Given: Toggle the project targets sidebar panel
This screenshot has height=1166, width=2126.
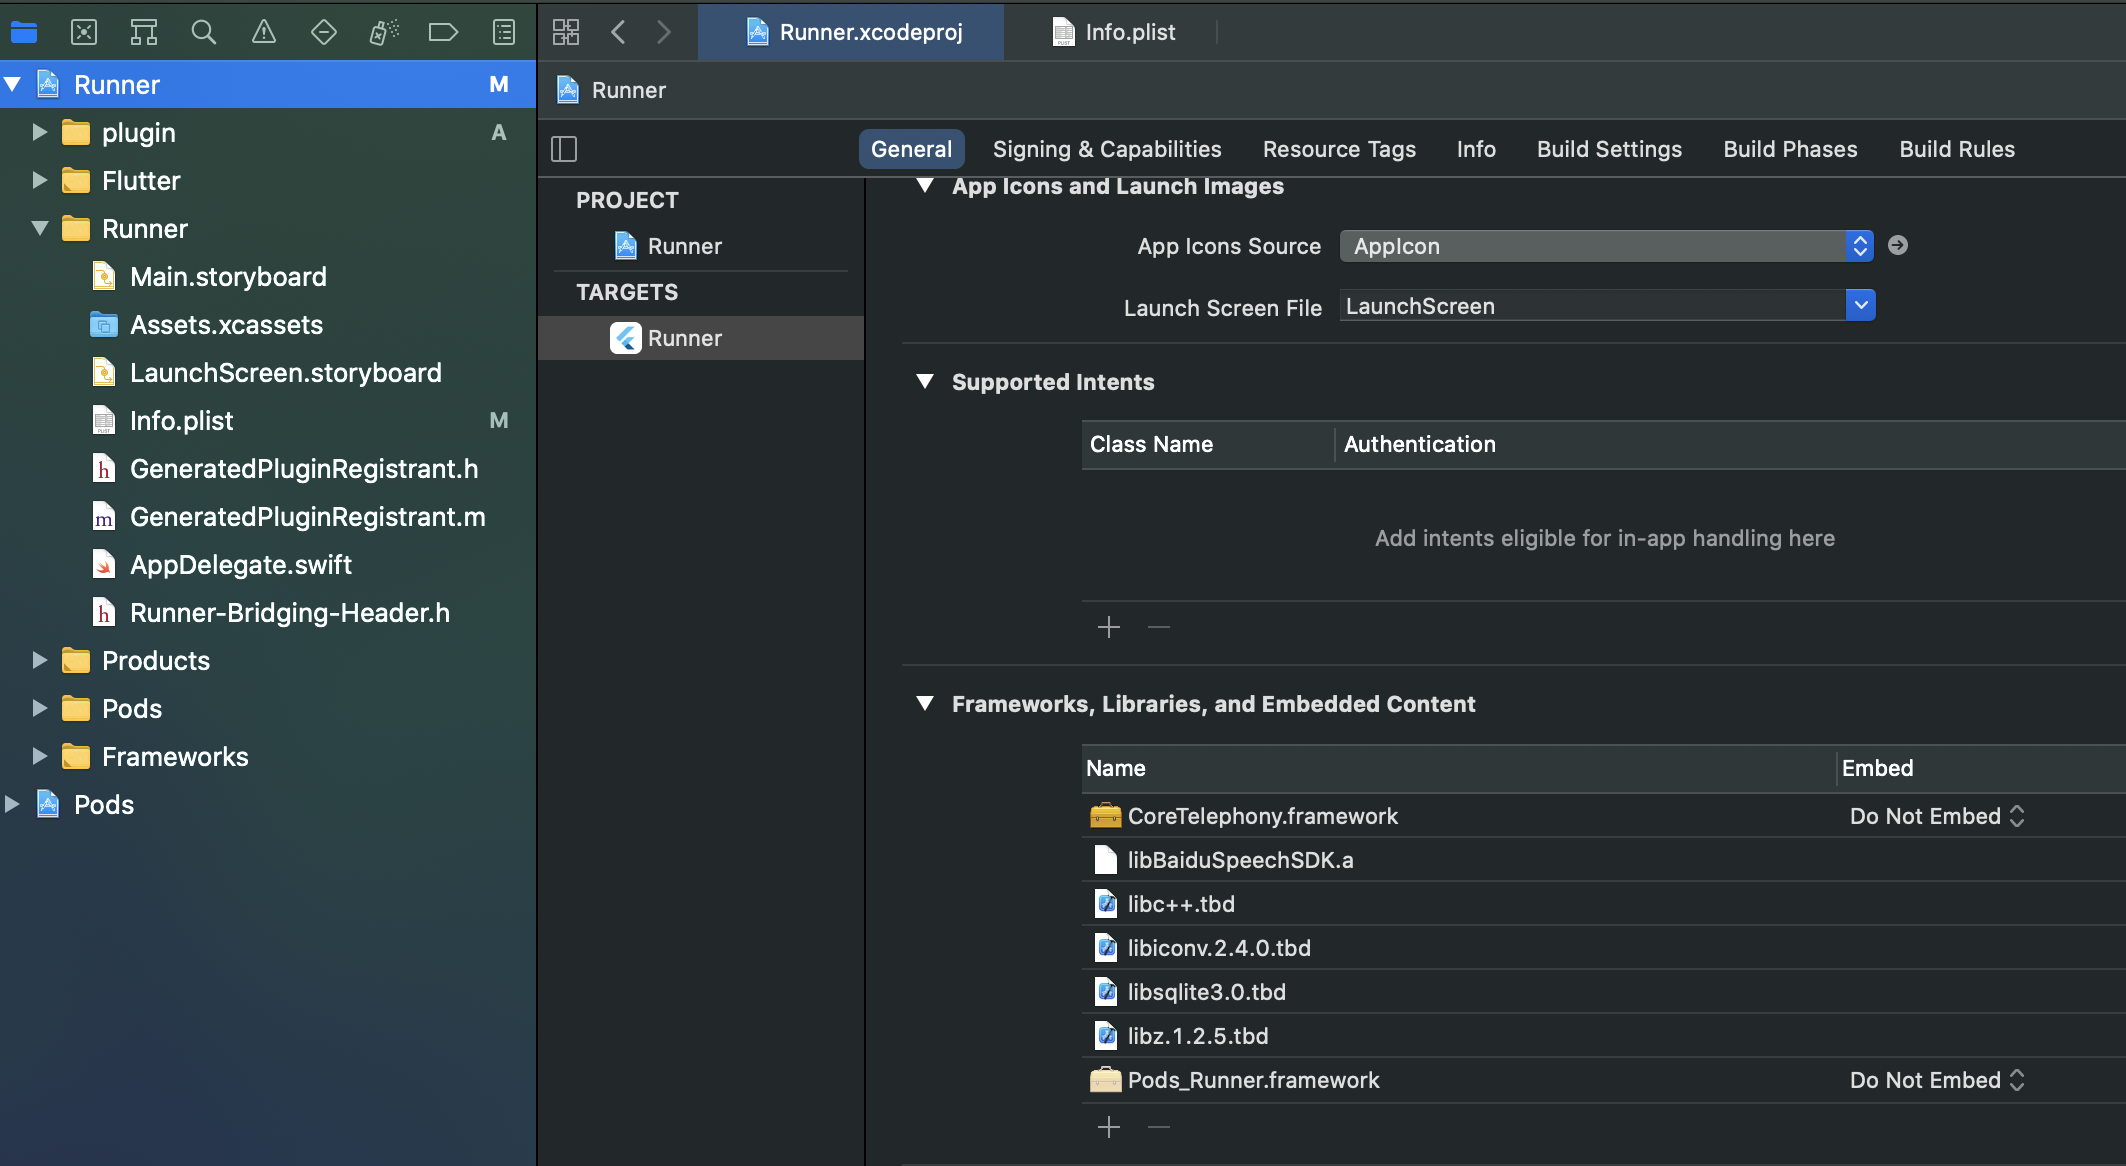Looking at the screenshot, I should [564, 149].
